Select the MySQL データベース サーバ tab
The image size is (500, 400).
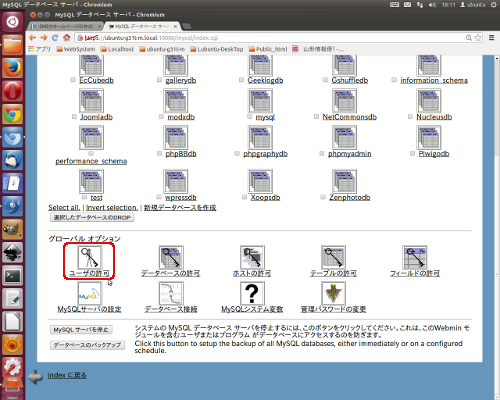[142, 26]
